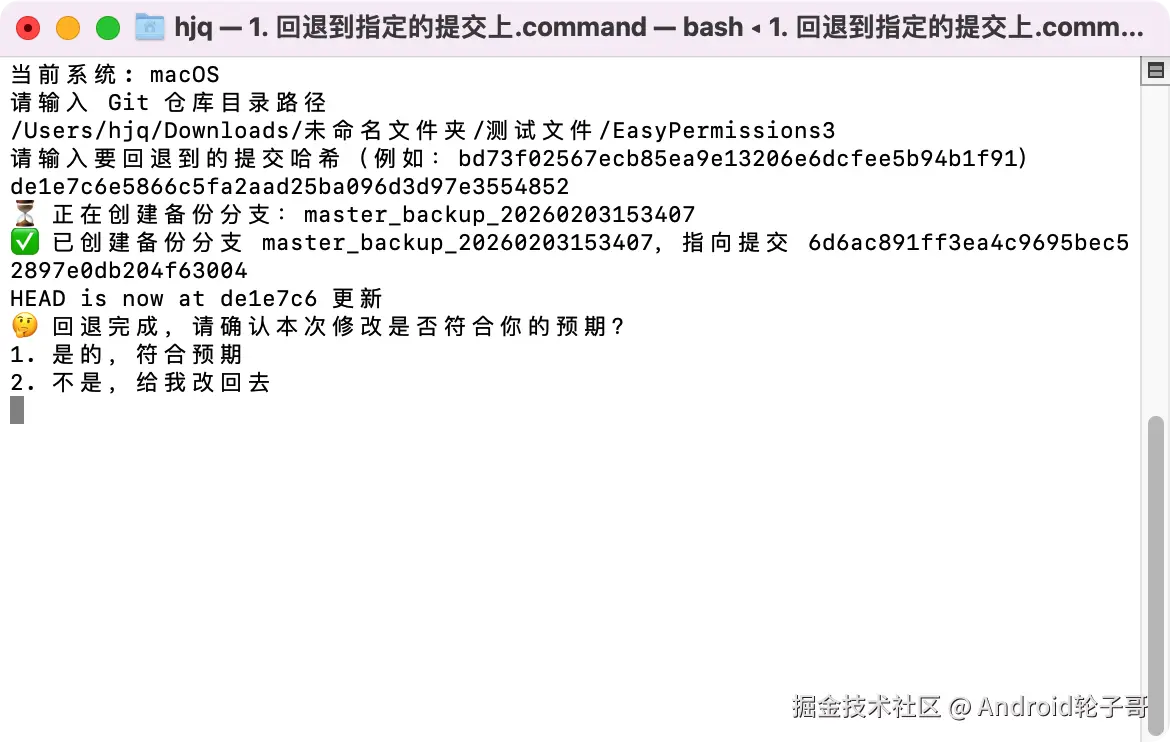Minimize the terminal using the yellow button
This screenshot has height=742, width=1170.
68,28
